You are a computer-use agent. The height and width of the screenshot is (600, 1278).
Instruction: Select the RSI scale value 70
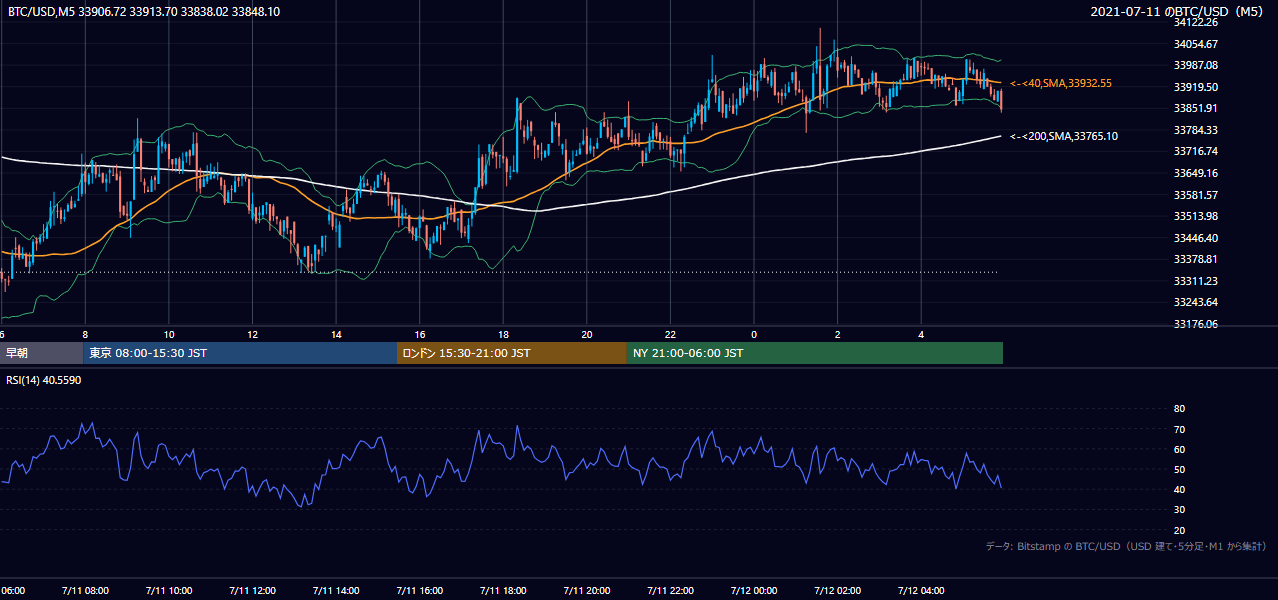[x=1179, y=429]
